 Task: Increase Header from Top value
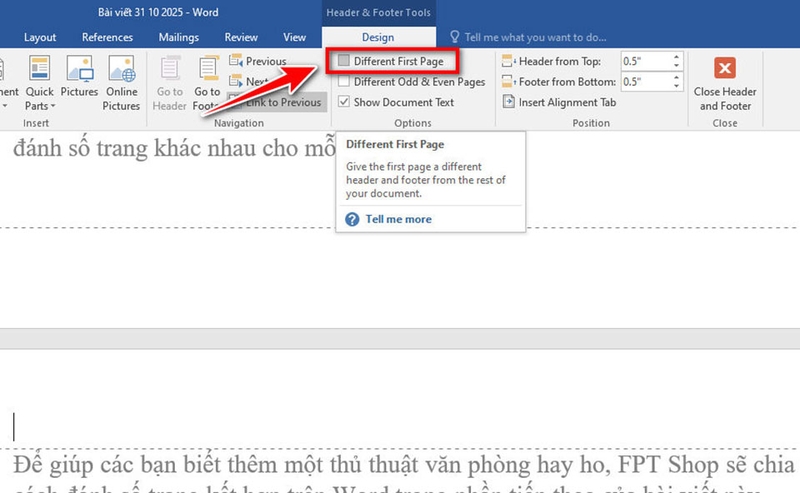pyautogui.click(x=677, y=57)
